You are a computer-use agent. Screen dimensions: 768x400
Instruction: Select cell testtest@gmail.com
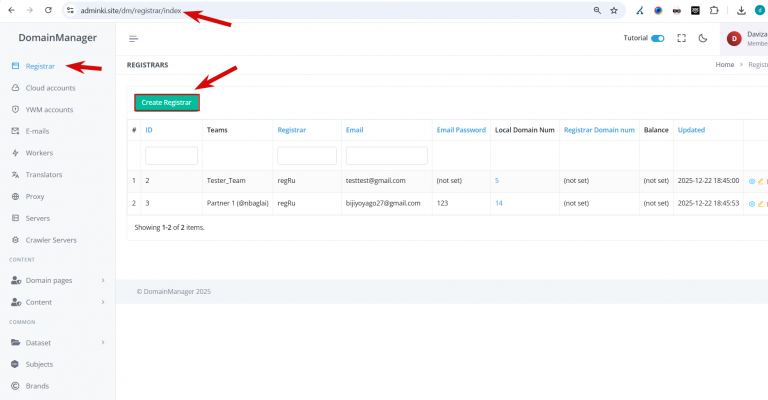tap(375, 181)
